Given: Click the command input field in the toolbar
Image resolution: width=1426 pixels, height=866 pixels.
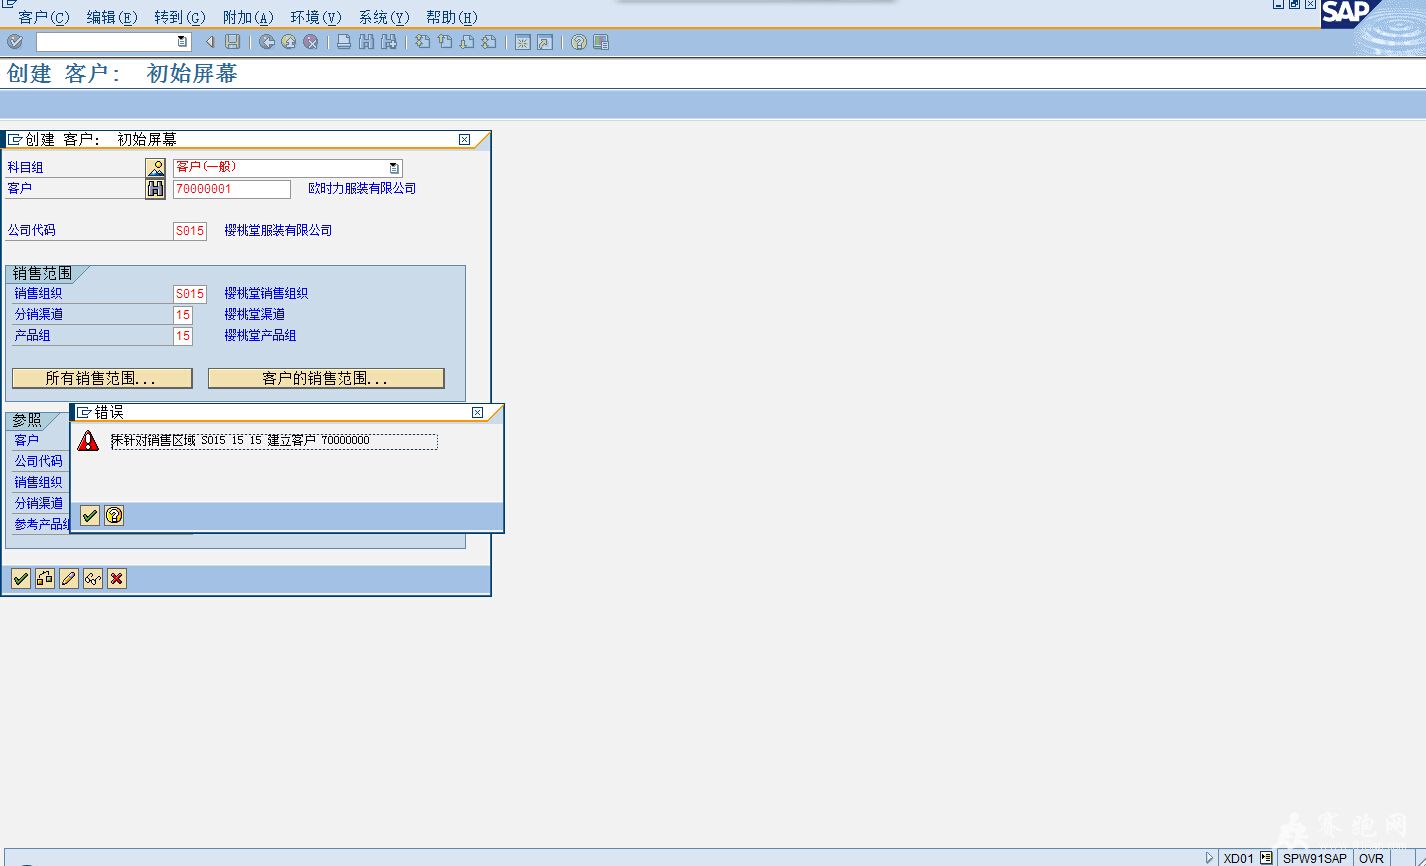Looking at the screenshot, I should tap(113, 42).
